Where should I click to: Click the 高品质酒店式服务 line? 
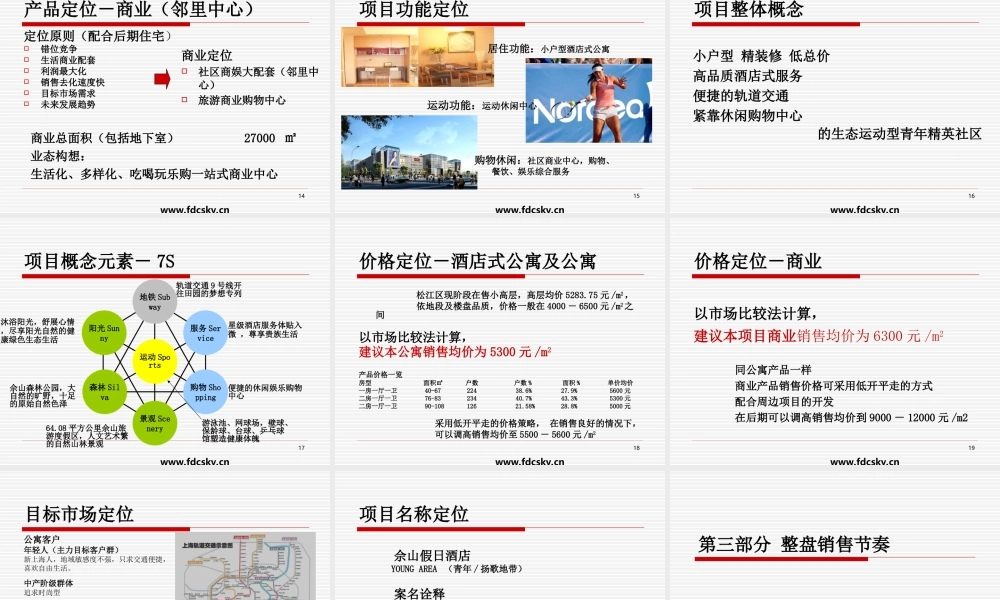click(x=747, y=76)
